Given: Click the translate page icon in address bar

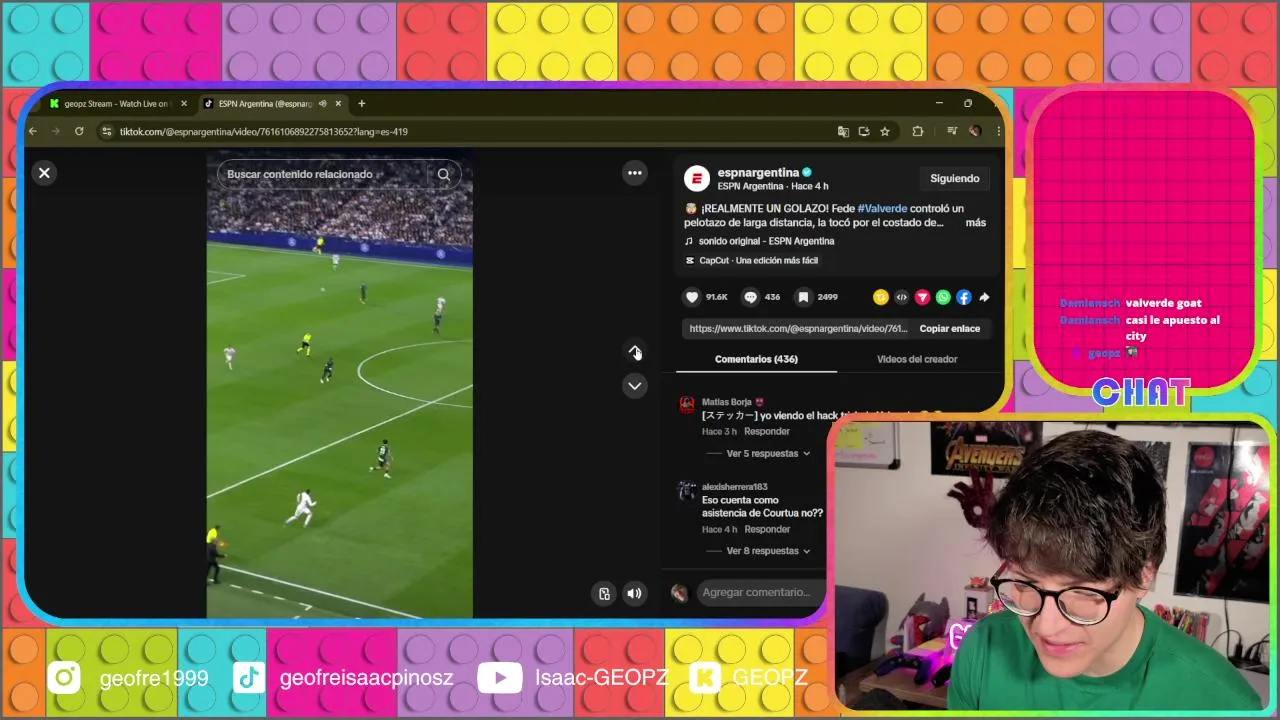Looking at the screenshot, I should [843, 131].
